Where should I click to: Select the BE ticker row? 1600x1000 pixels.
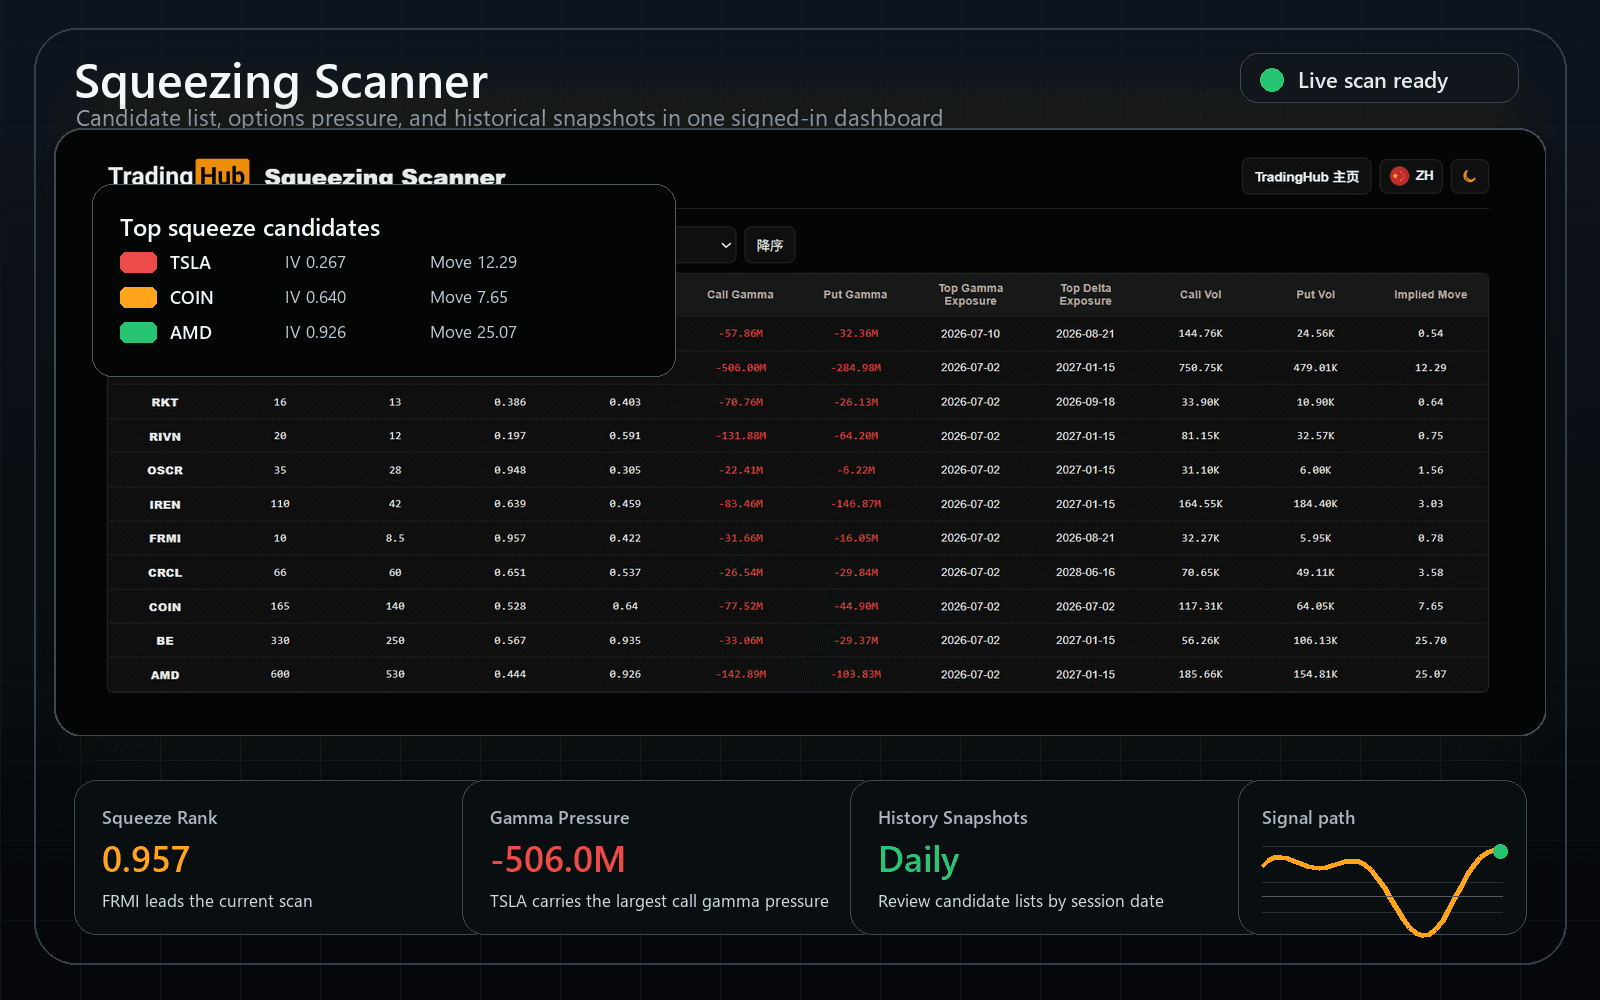point(798,640)
